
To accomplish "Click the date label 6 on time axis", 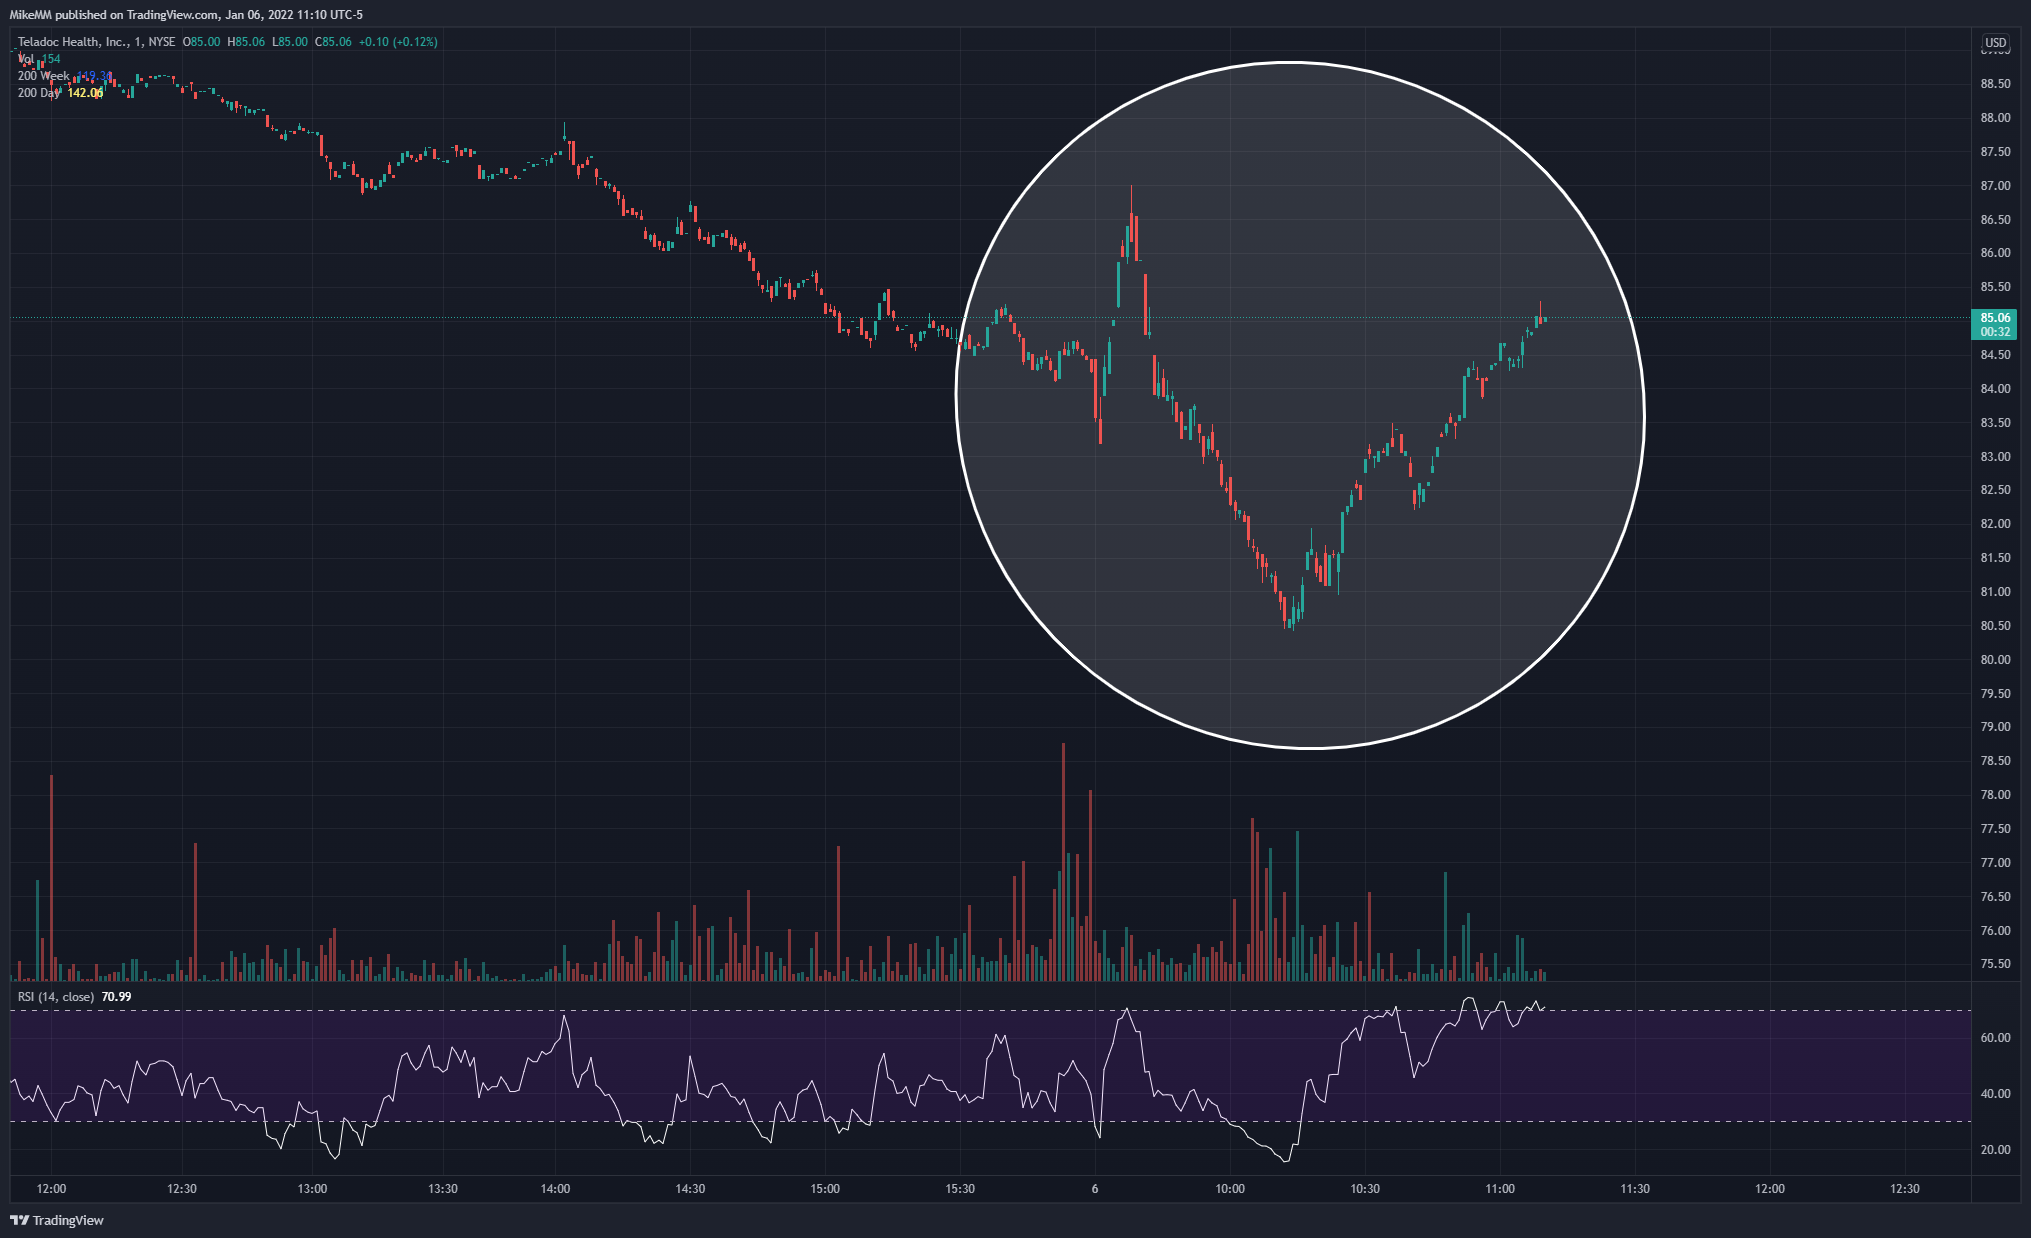I will (x=1095, y=1189).
